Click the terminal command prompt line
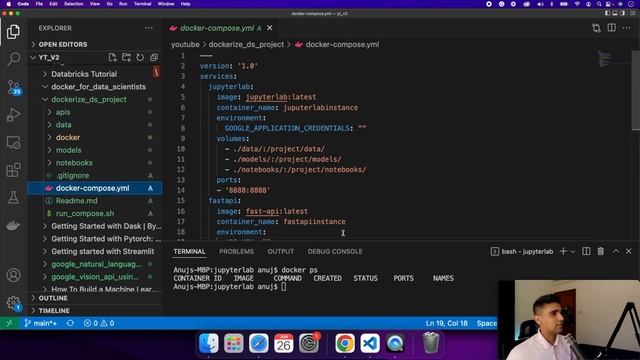This screenshot has width=640, height=360. point(230,287)
